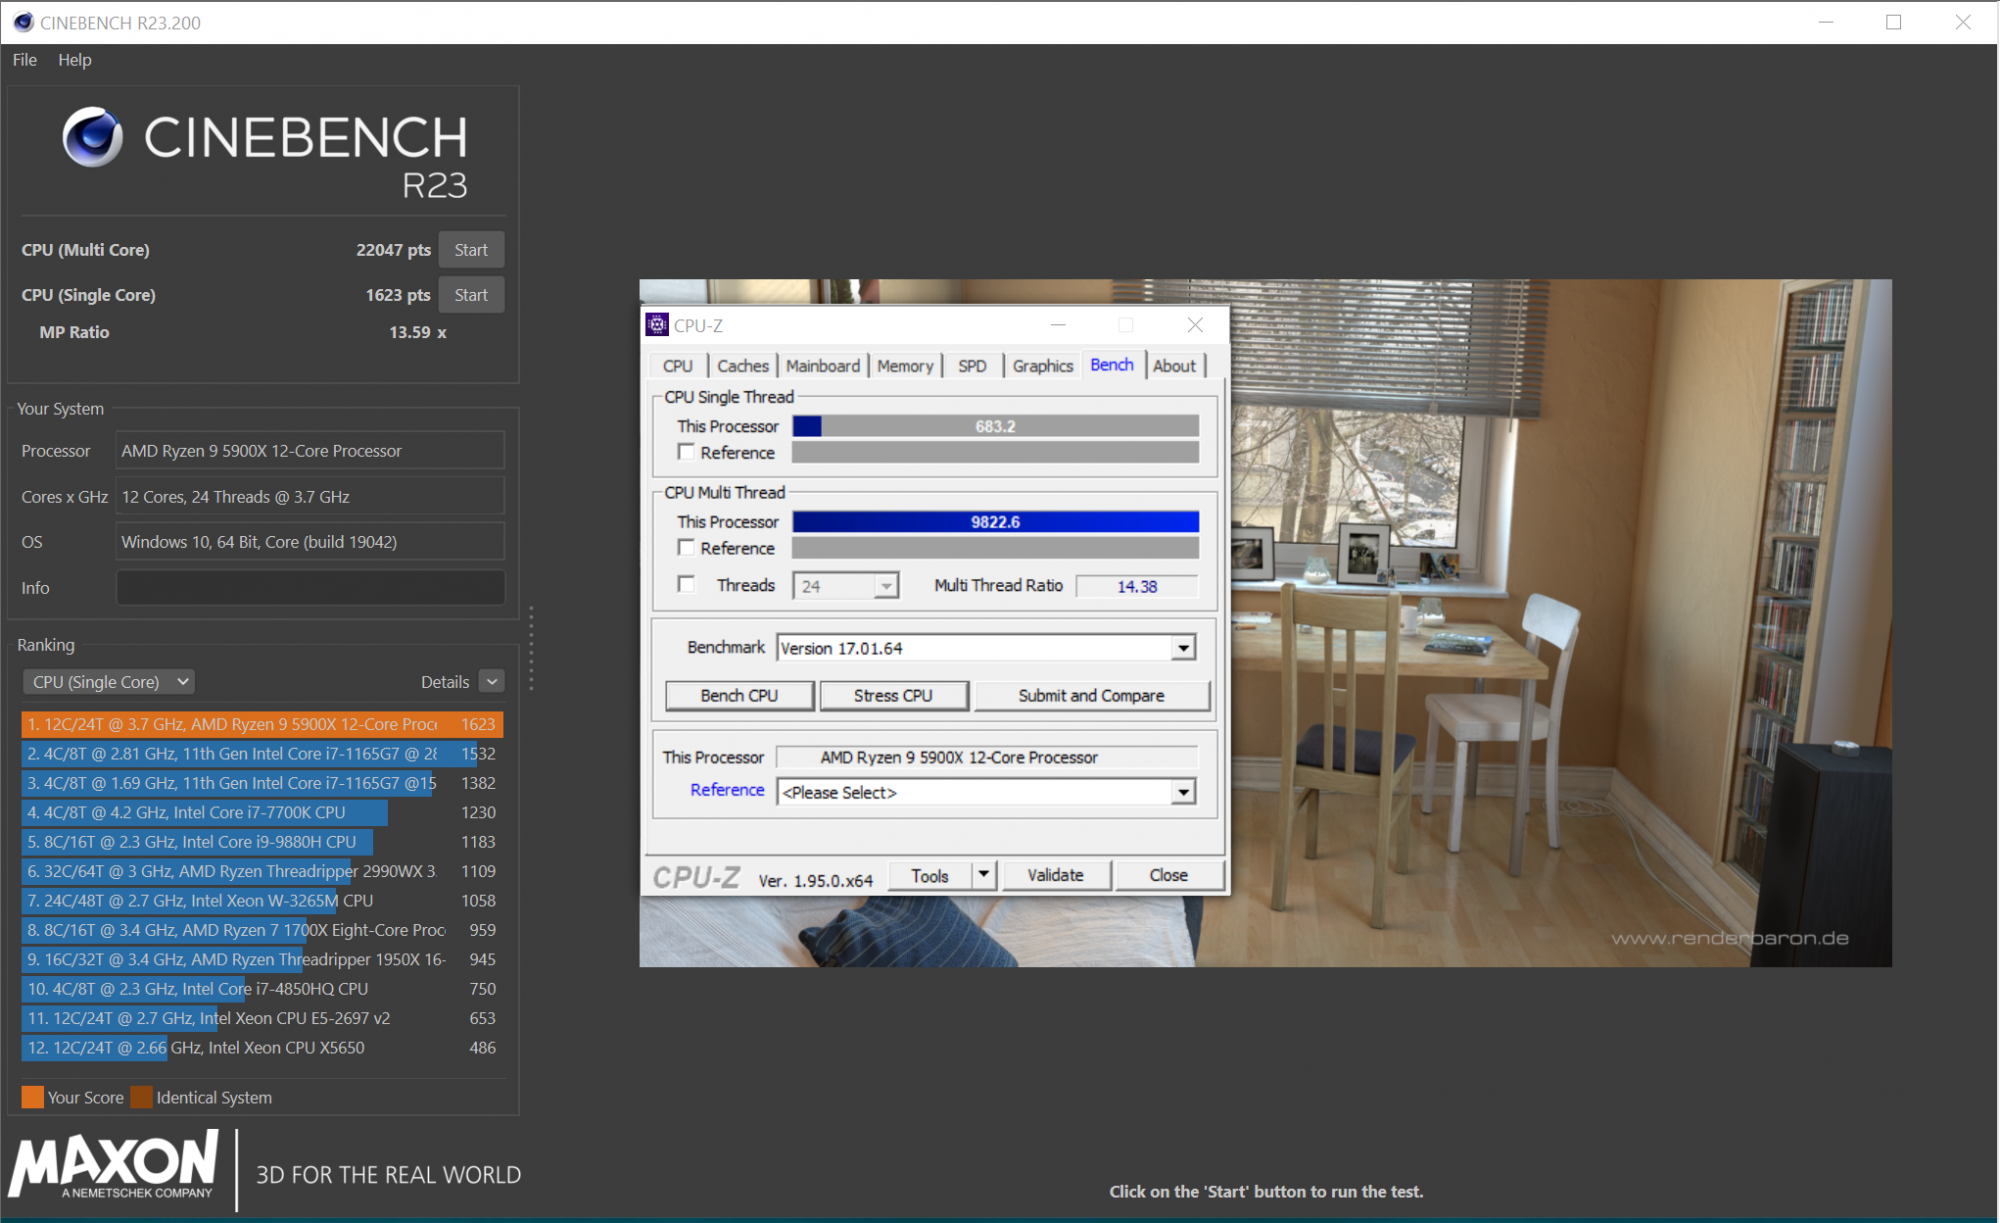
Task: Expand the Details chevron in Ranking
Action: click(491, 682)
